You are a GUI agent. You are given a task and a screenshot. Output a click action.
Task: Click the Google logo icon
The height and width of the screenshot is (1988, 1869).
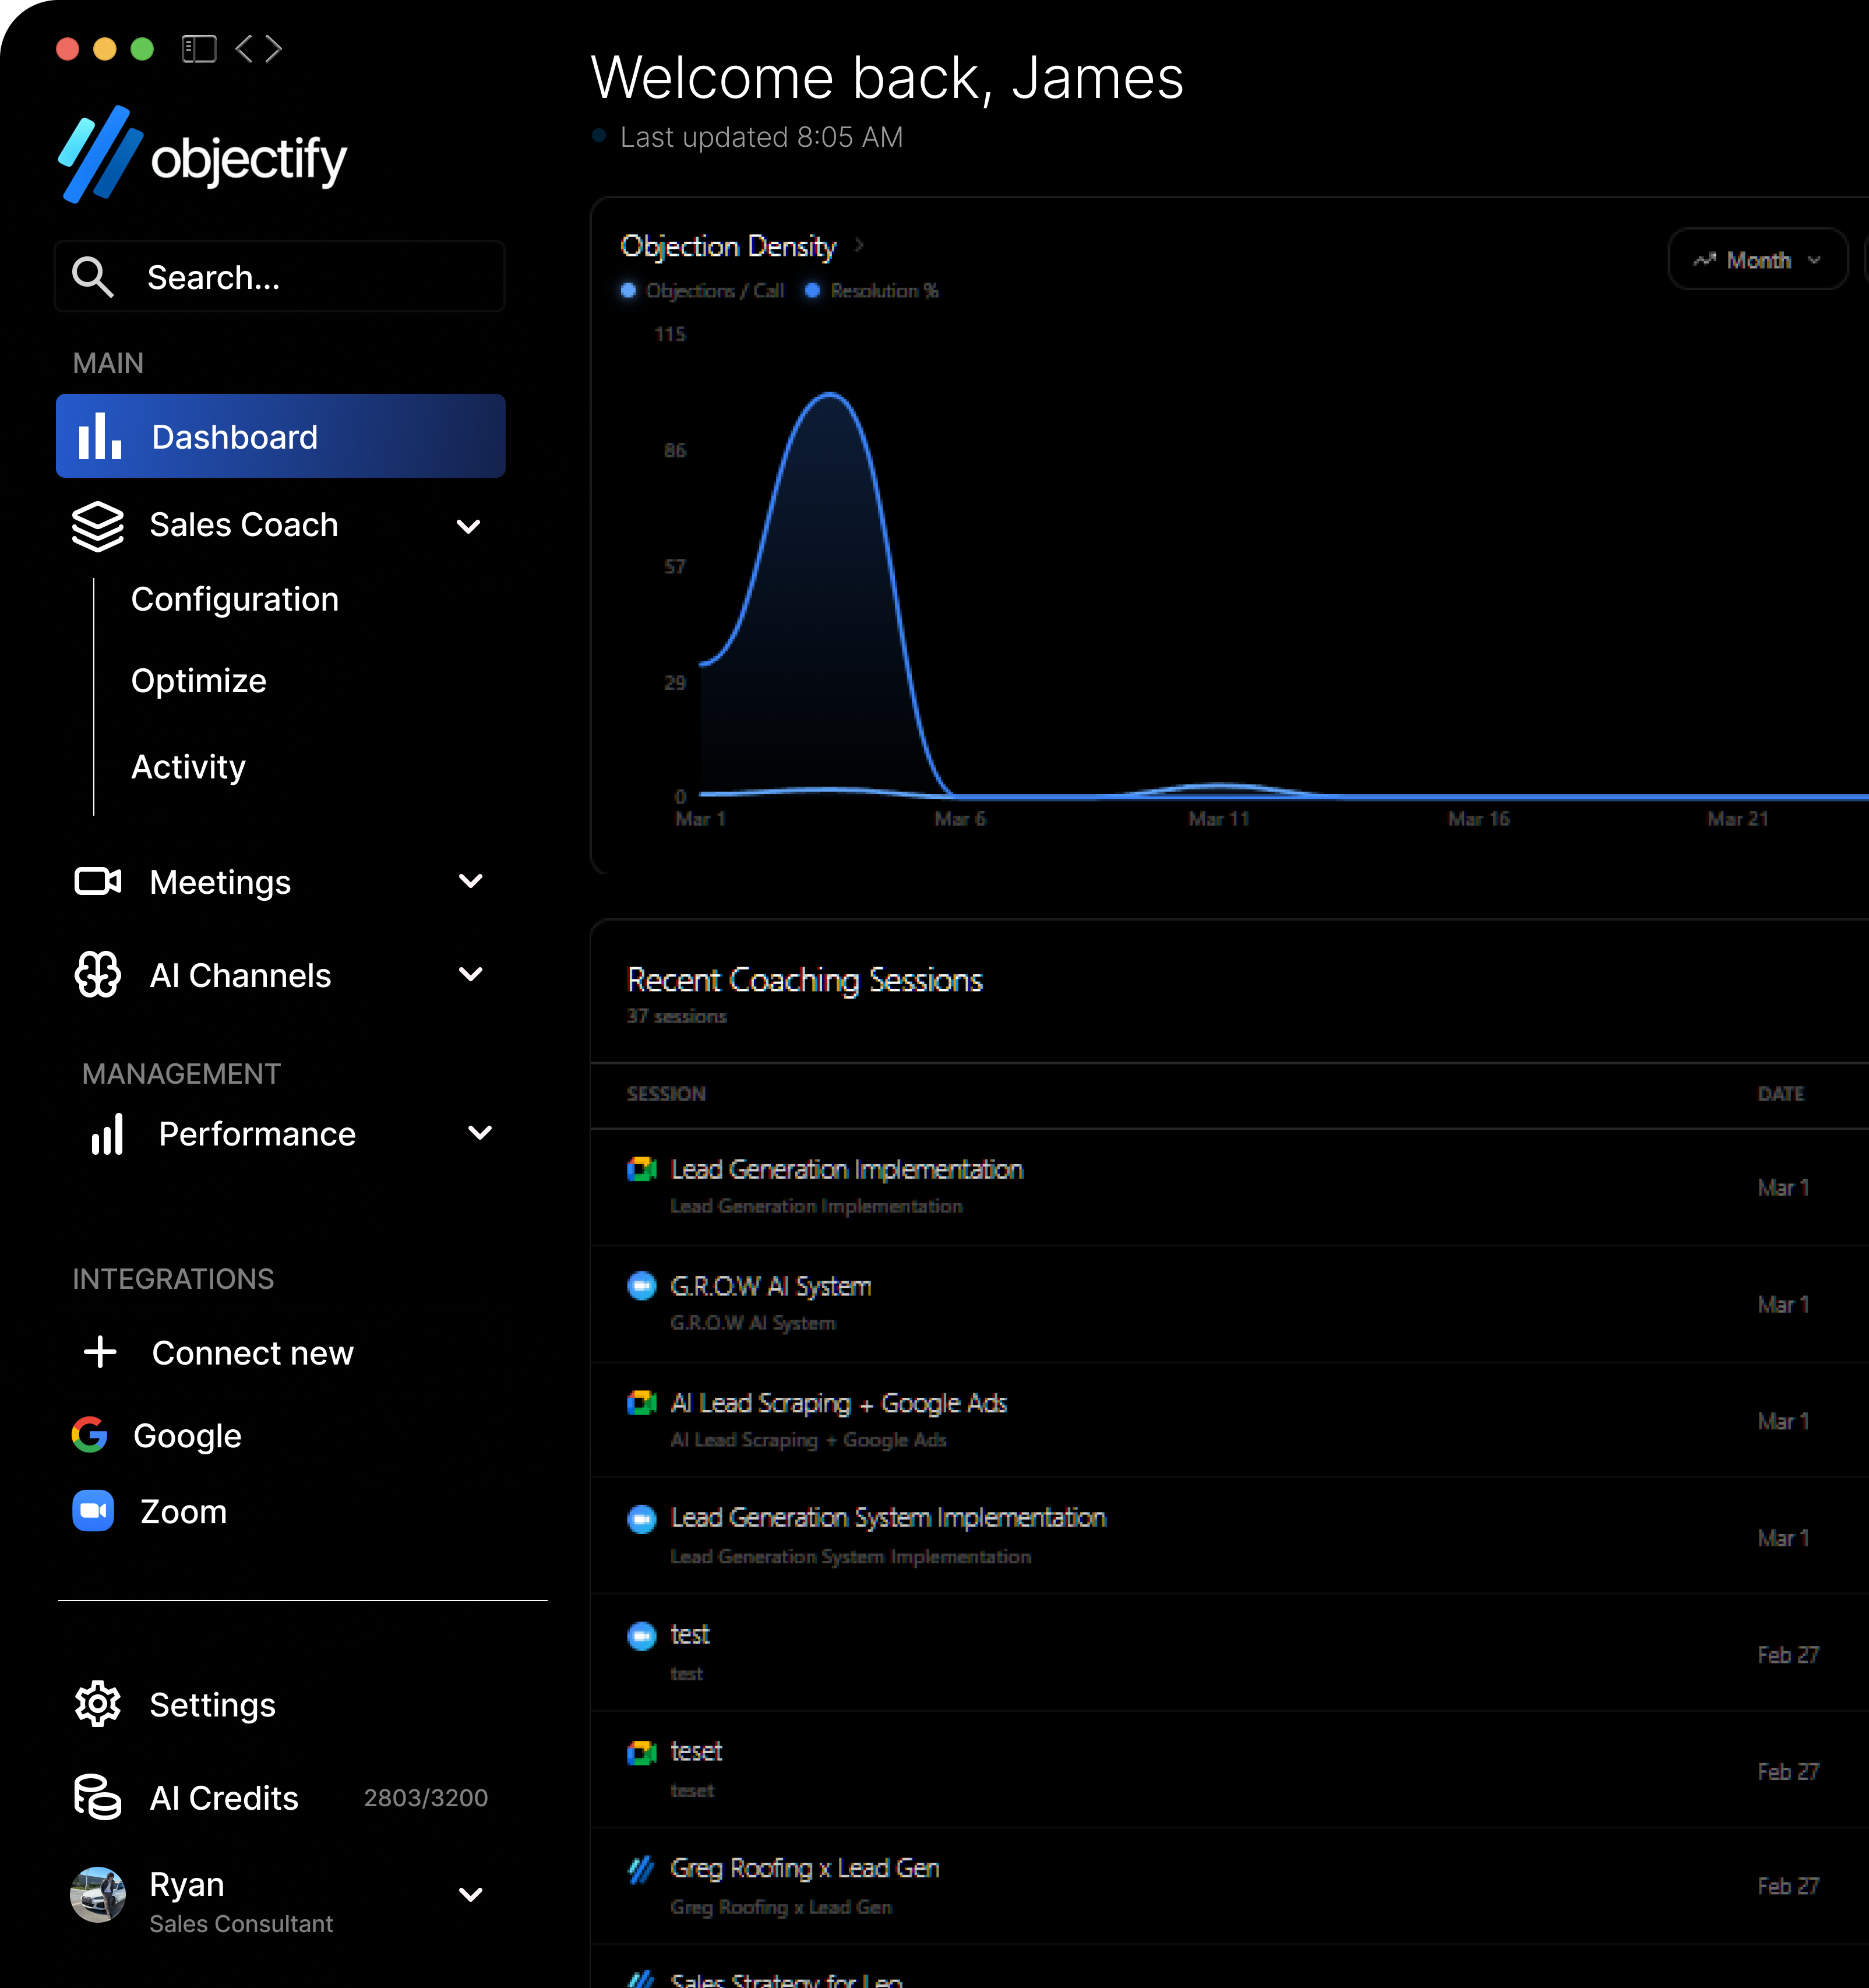coord(90,1435)
